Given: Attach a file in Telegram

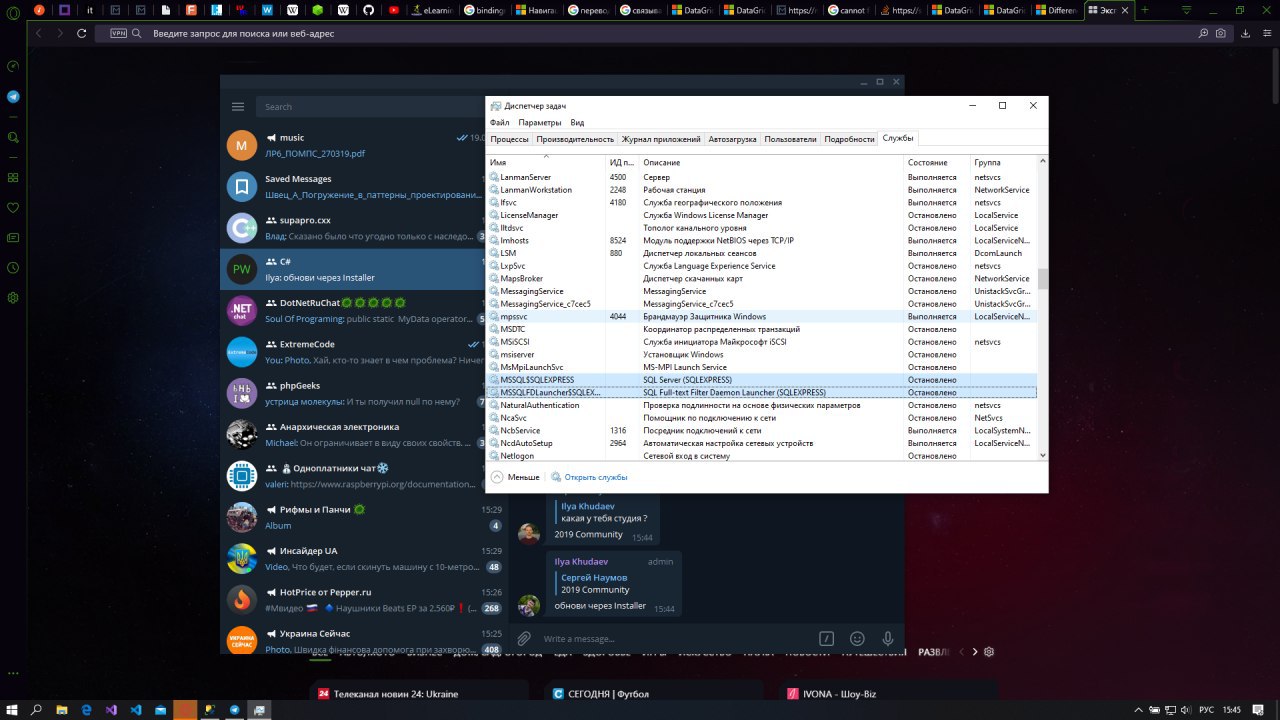Looking at the screenshot, I should click(x=524, y=638).
